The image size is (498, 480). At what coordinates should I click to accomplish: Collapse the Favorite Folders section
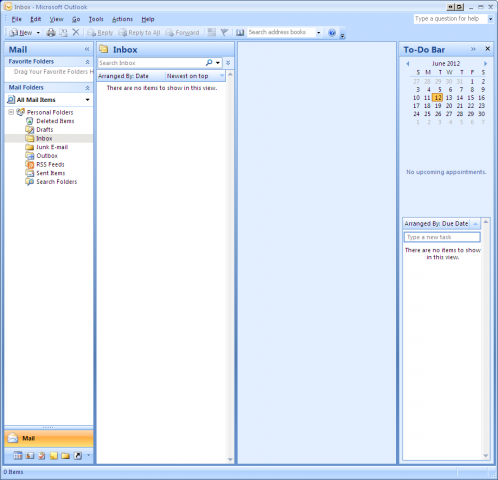[87, 62]
